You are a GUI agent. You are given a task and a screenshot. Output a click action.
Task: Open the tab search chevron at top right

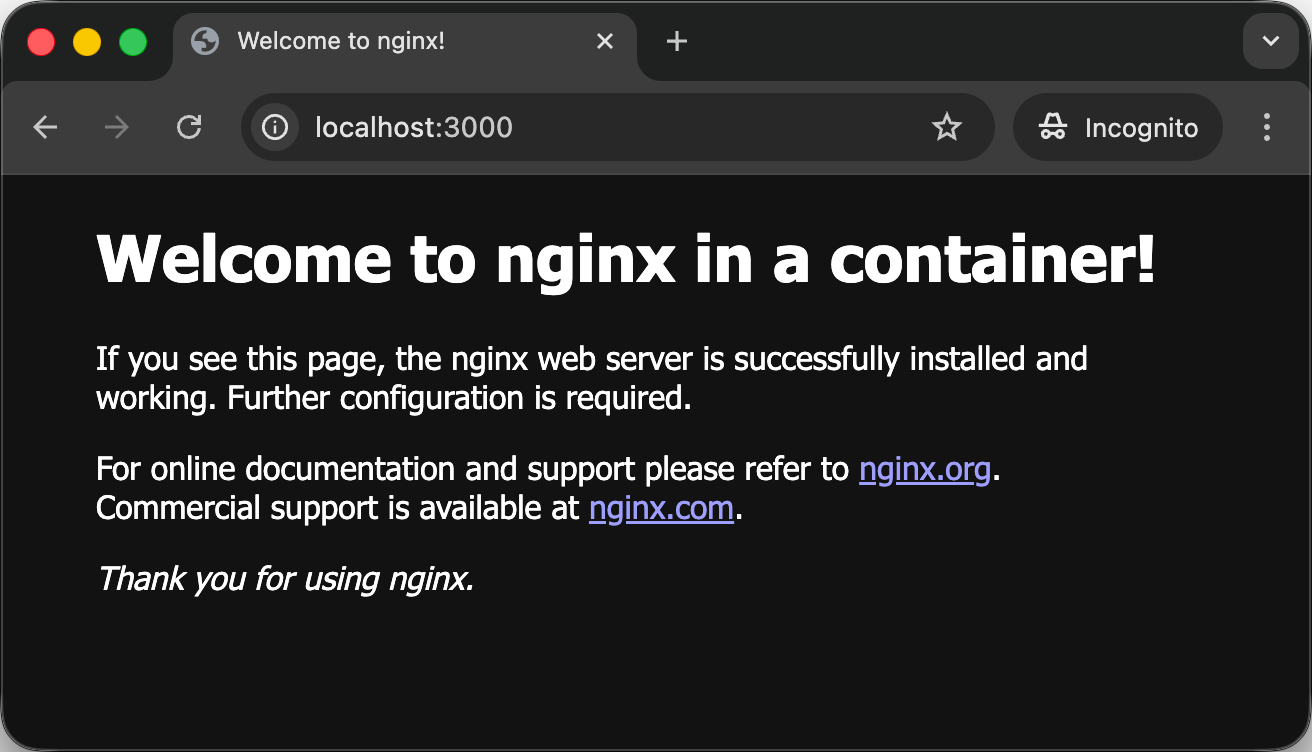click(x=1270, y=41)
